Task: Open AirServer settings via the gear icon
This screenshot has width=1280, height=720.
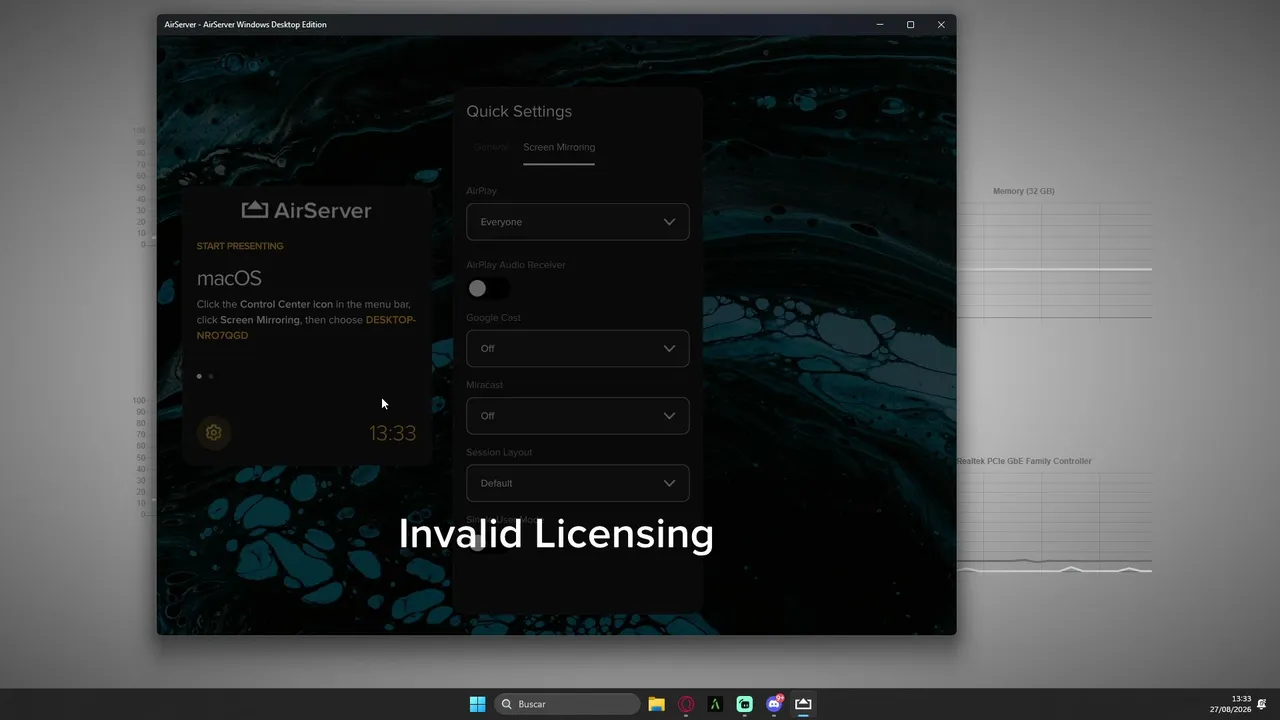Action: click(213, 432)
